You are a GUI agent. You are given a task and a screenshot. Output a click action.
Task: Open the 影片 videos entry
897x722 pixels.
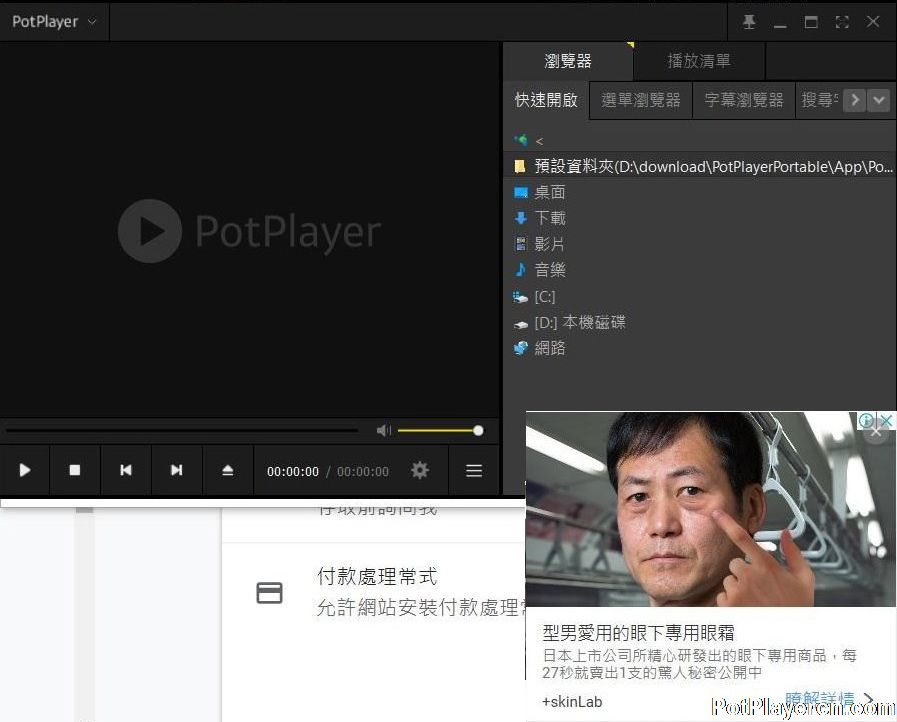point(539,244)
